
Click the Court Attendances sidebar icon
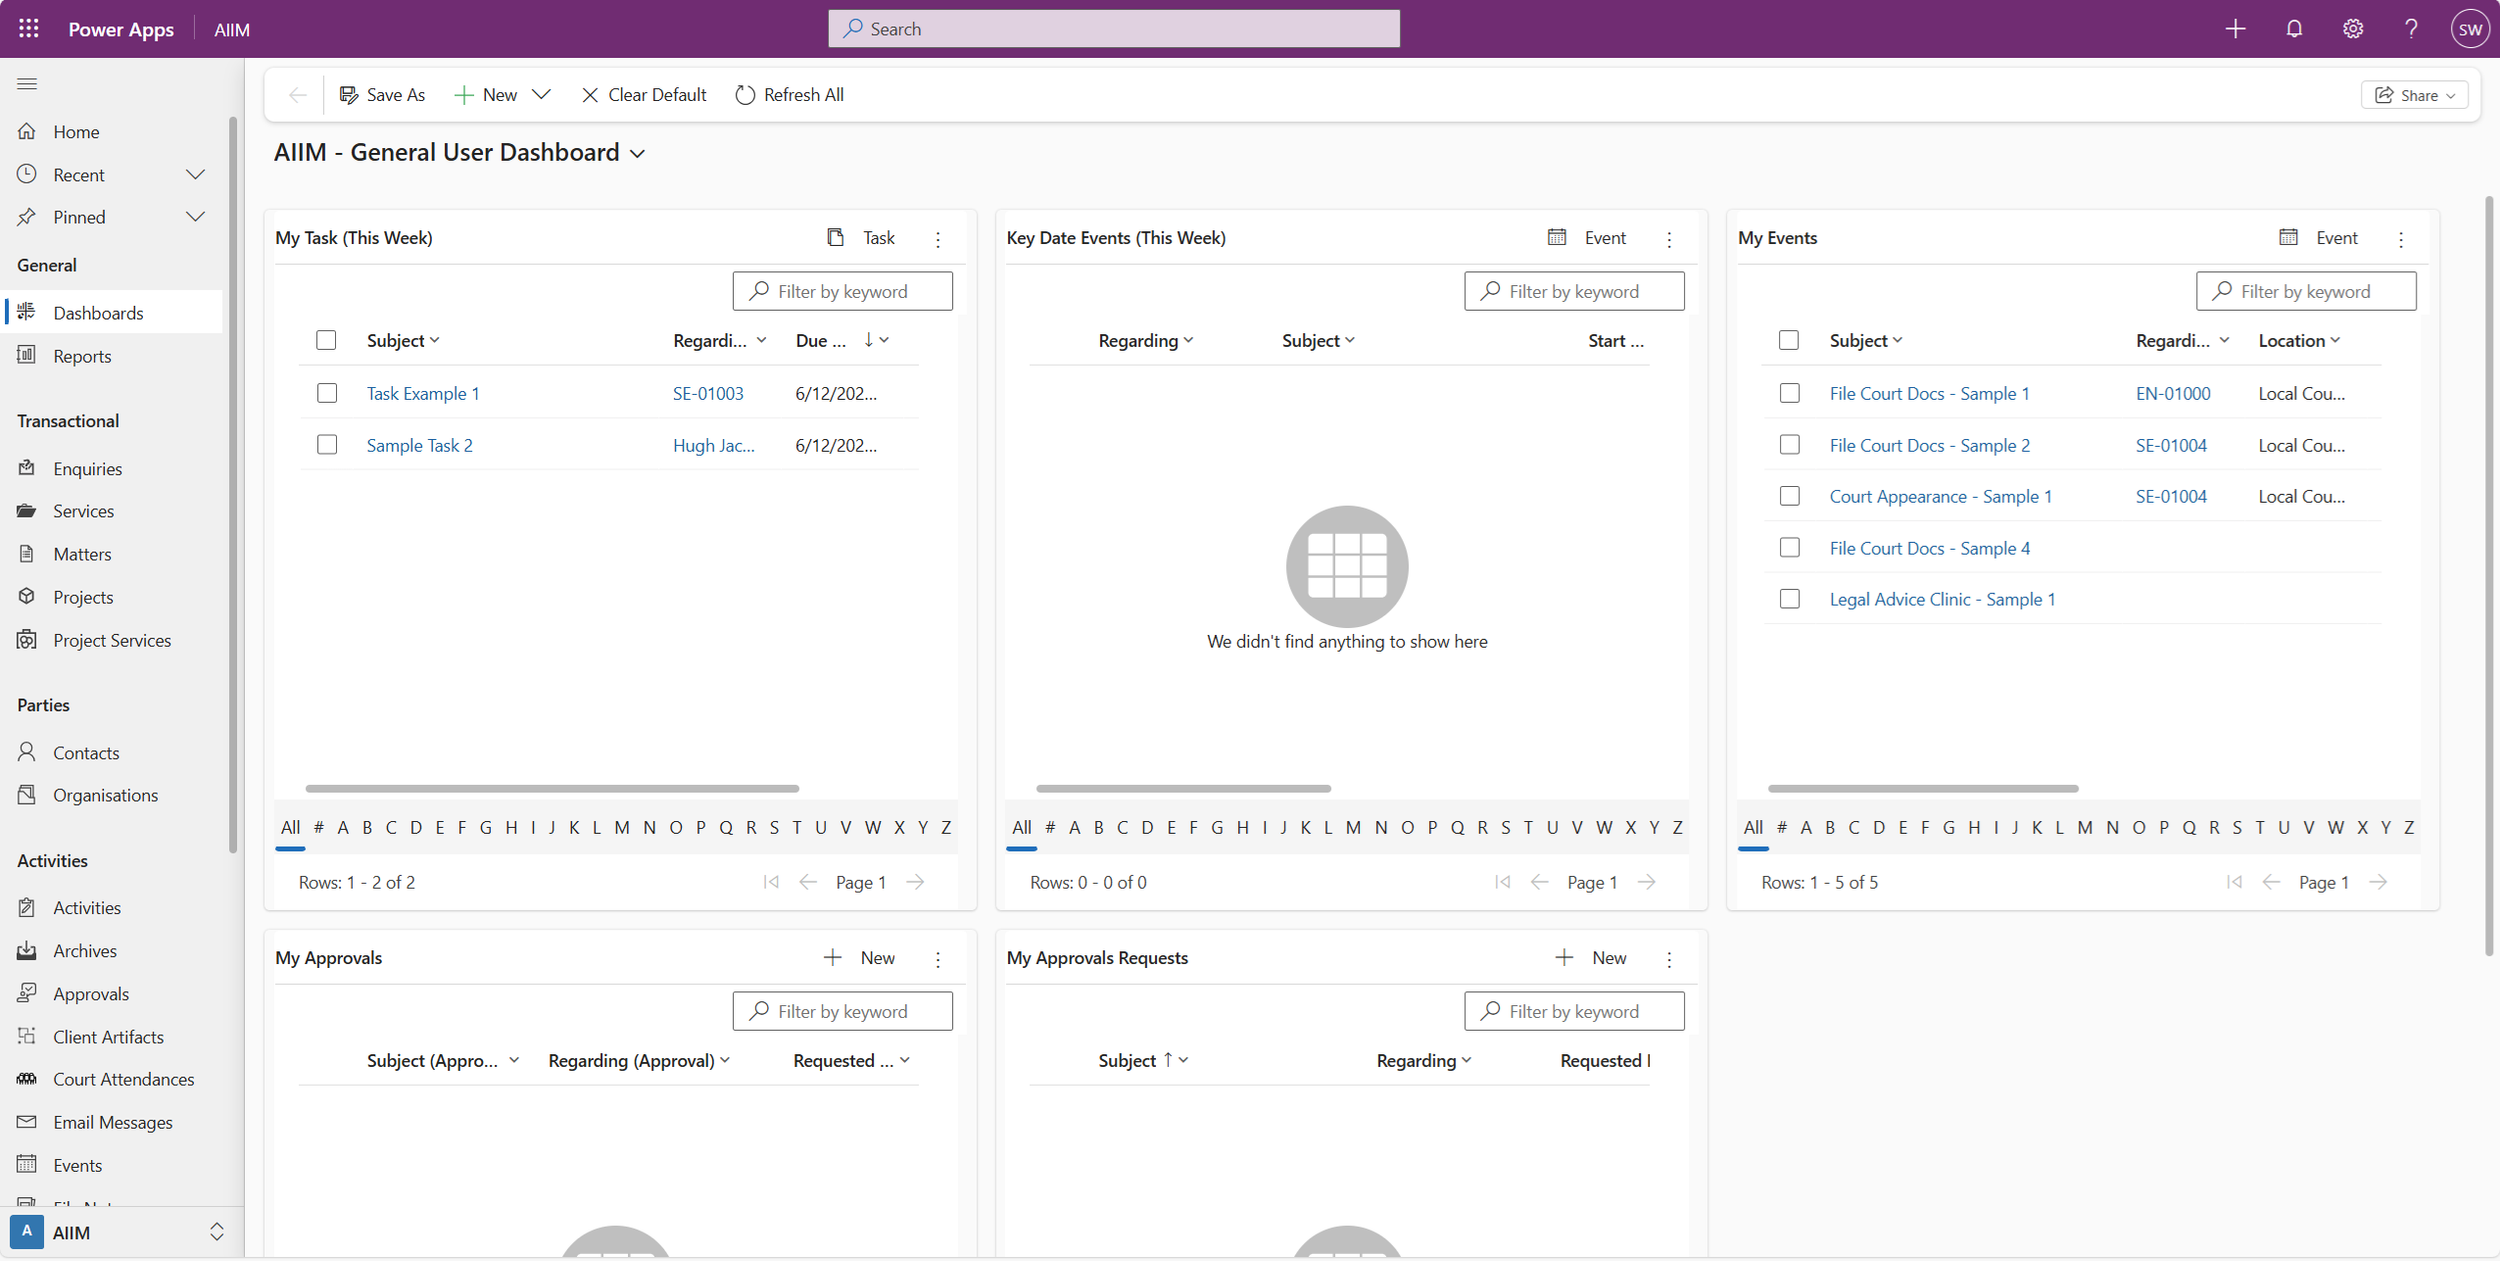click(x=27, y=1079)
